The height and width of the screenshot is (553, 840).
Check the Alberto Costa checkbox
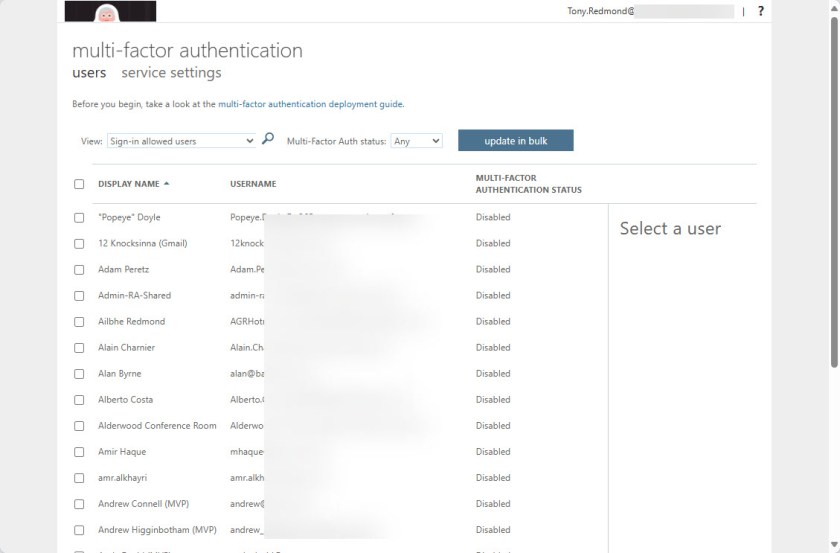[x=79, y=400]
